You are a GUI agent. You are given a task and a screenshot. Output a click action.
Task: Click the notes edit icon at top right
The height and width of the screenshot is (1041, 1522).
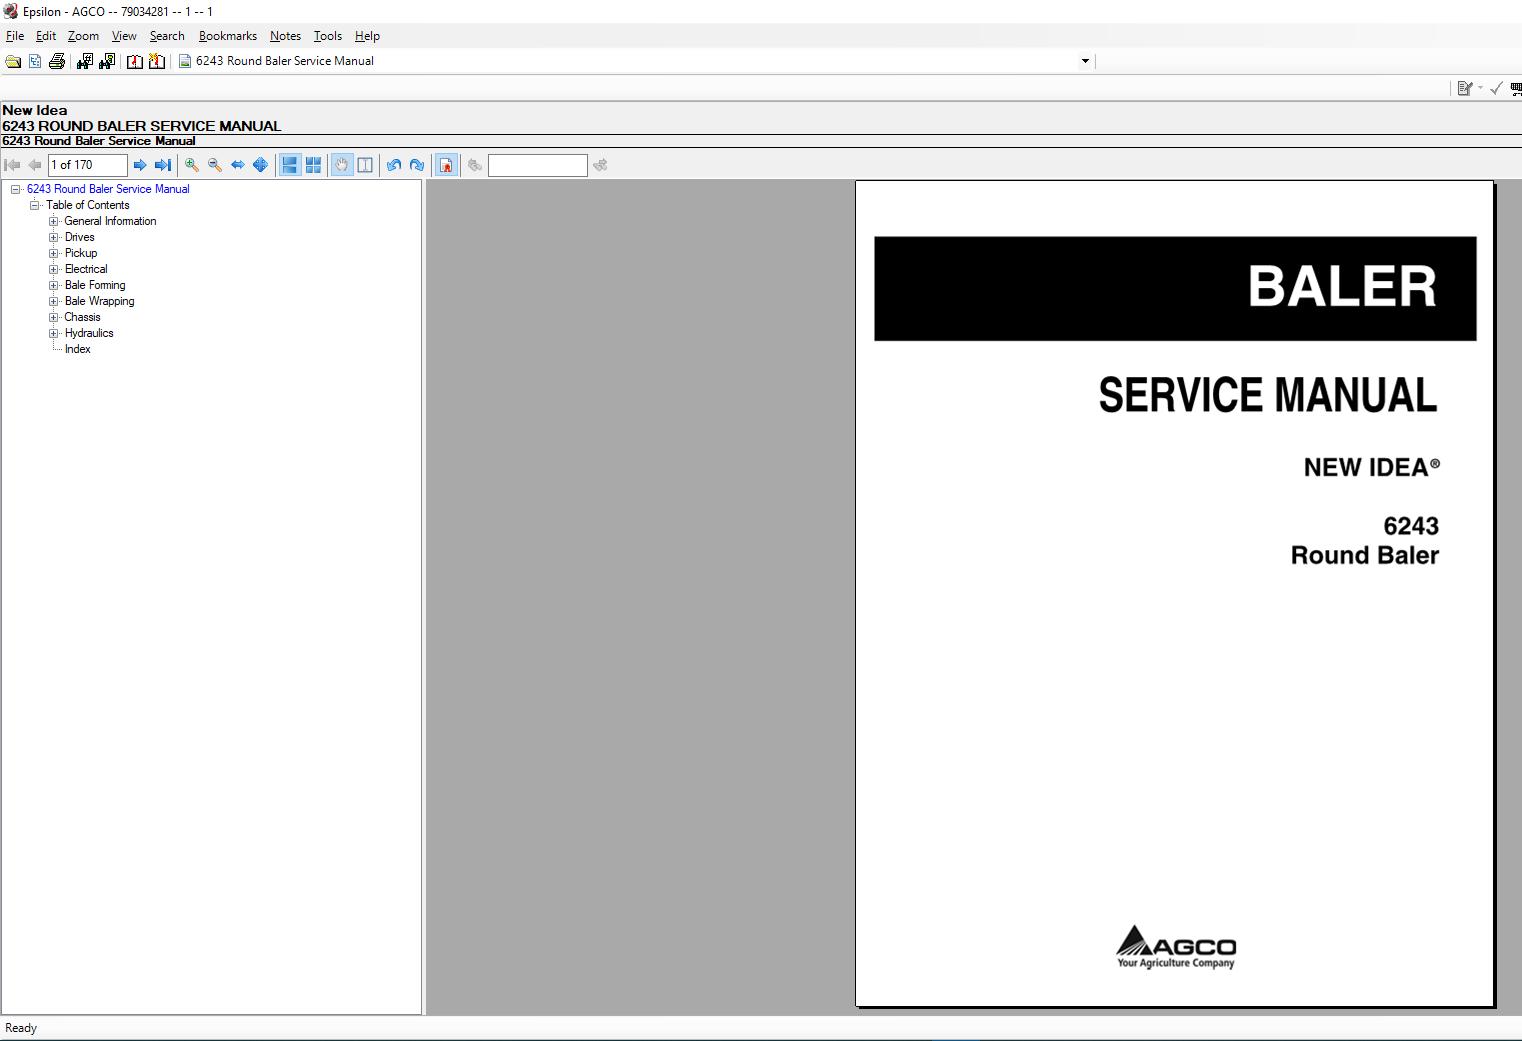[x=1465, y=88]
